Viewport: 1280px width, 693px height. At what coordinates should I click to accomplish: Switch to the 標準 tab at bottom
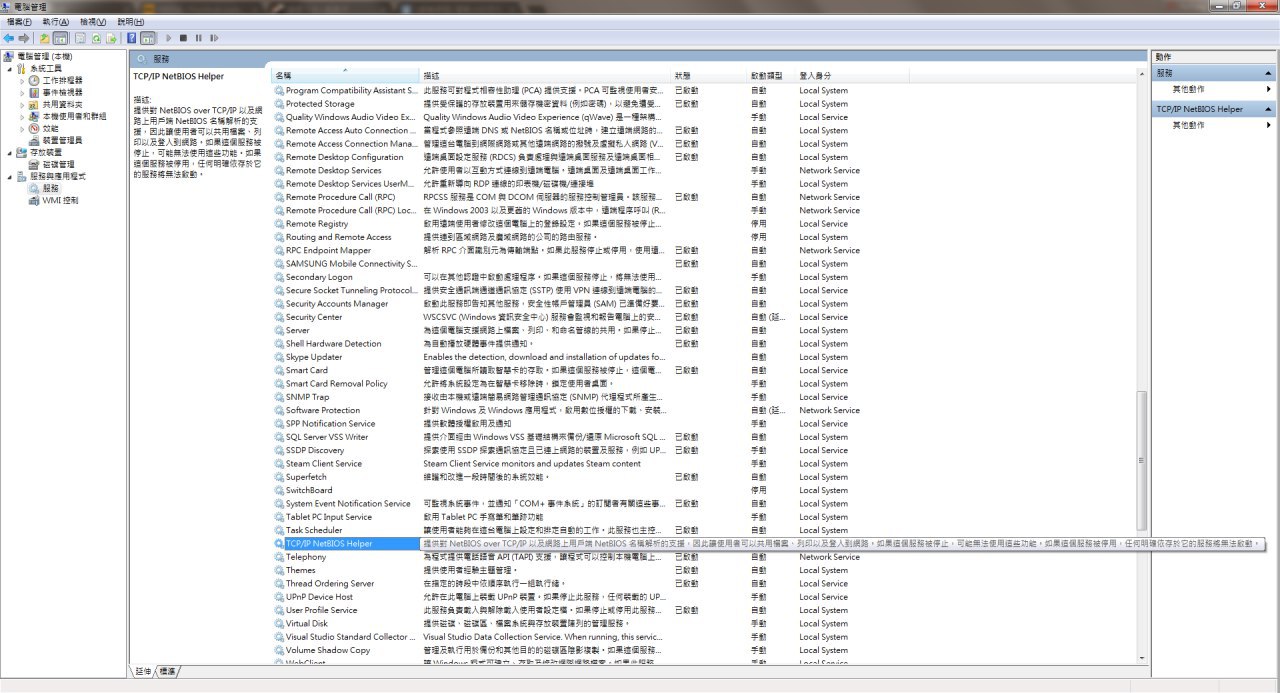(x=168, y=671)
